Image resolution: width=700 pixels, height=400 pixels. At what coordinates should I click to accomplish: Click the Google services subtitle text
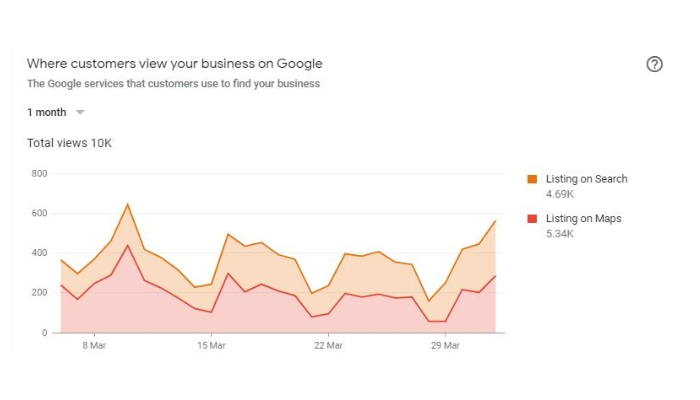pos(173,84)
